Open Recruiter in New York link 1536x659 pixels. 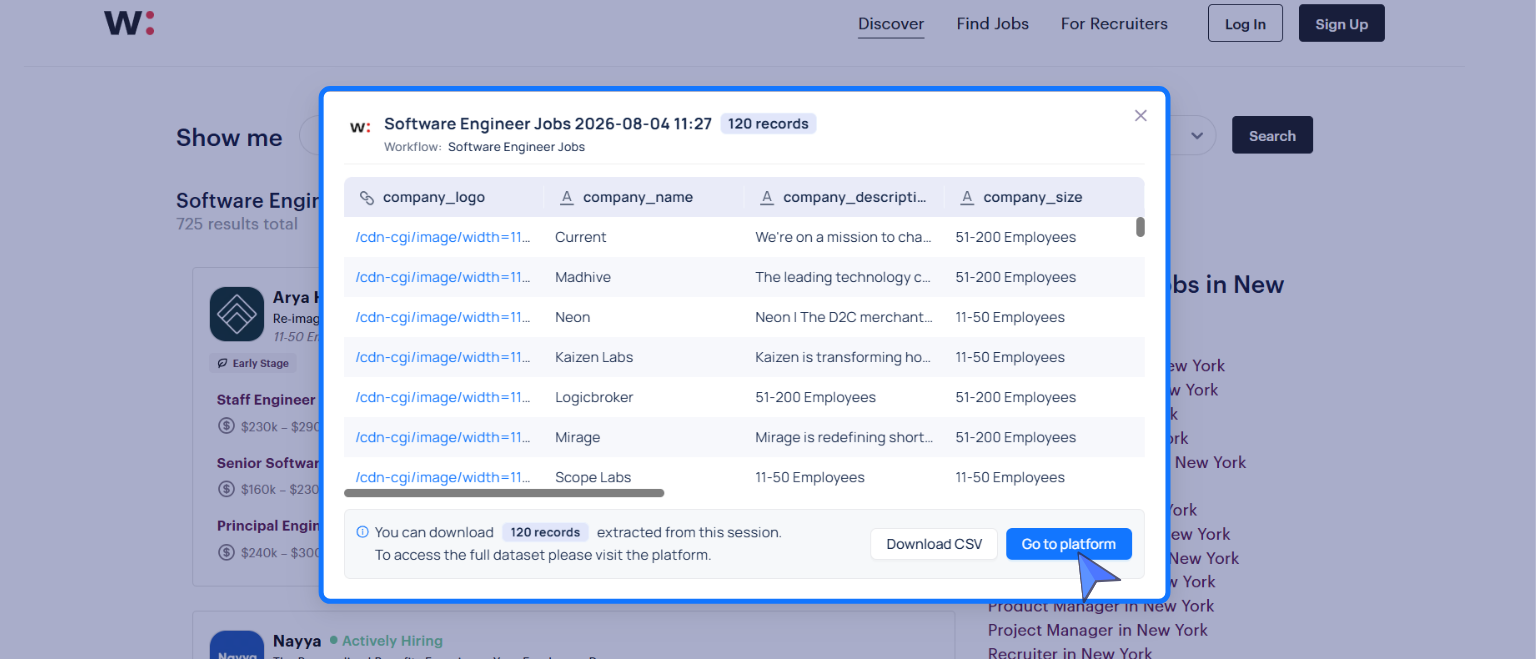point(1070,653)
